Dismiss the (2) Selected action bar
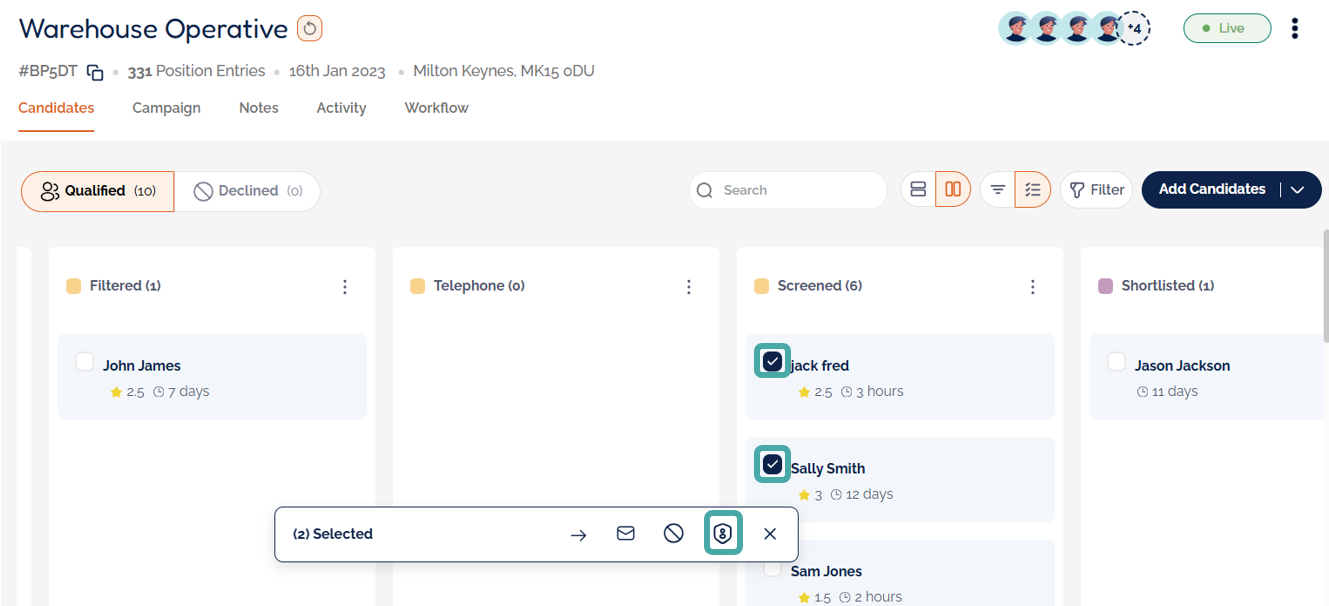1329x606 pixels. [x=770, y=534]
